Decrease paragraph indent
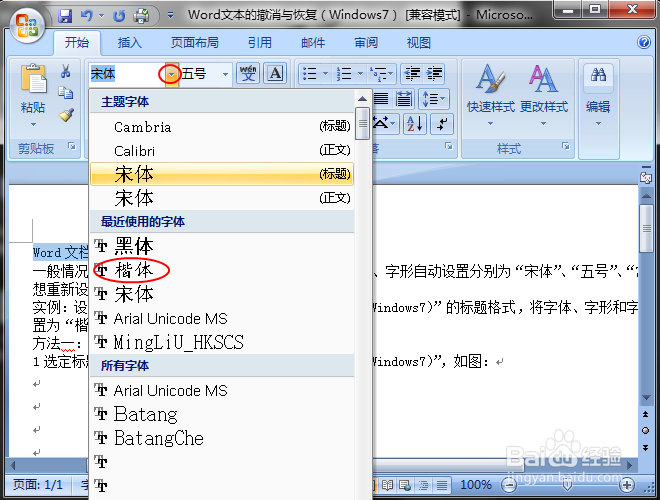660x500 pixels. [412, 74]
